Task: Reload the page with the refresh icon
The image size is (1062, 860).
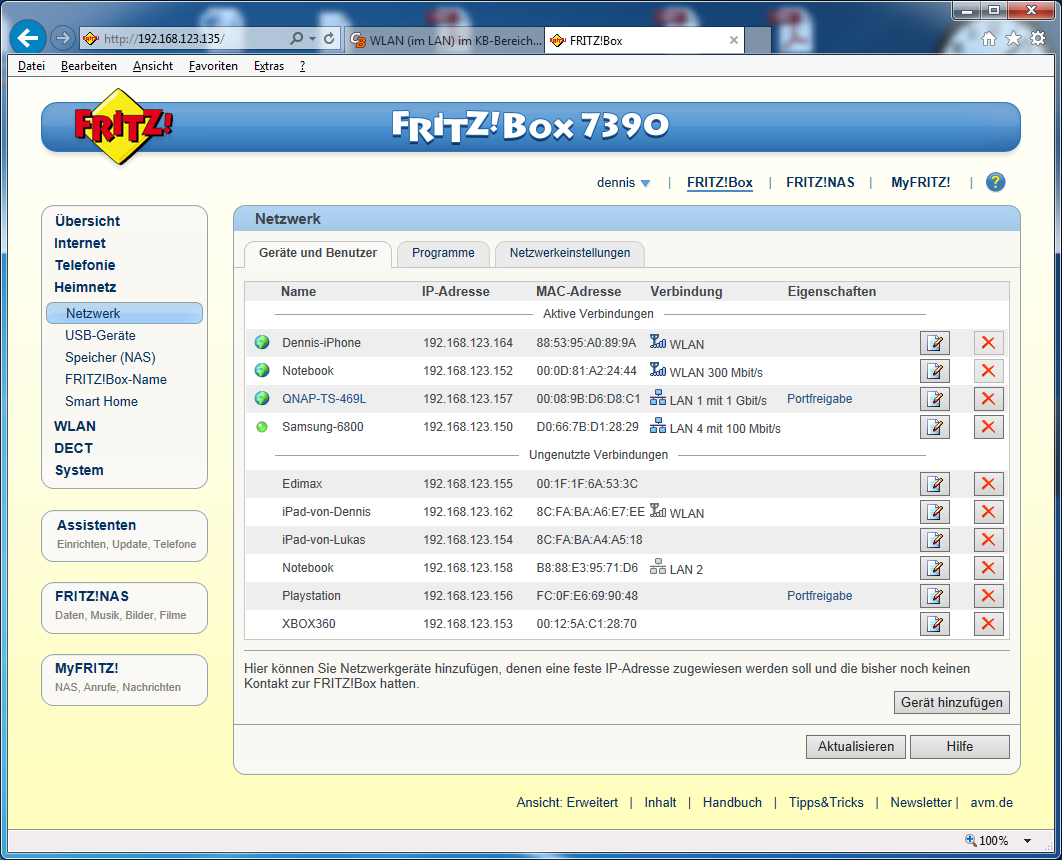Action: click(329, 39)
